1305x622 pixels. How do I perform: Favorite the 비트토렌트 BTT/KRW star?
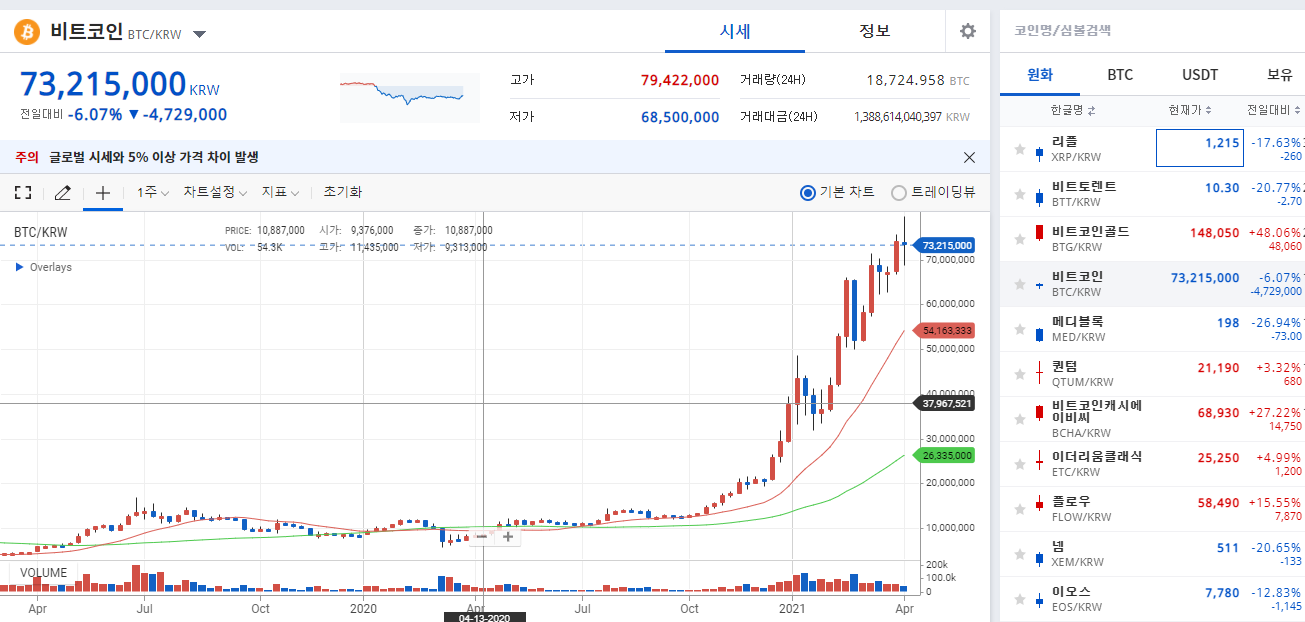point(1020,195)
